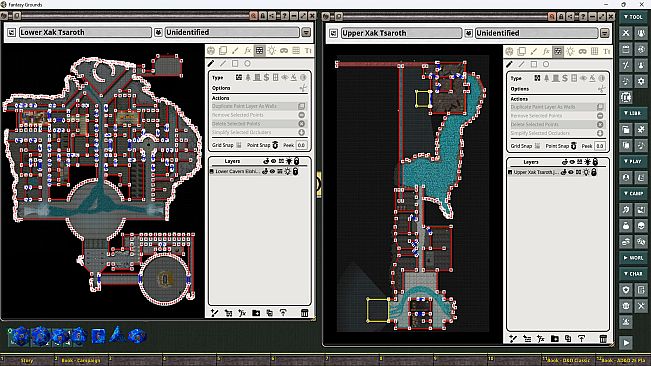651x366 pixels.
Task: Click Duplicate Paint Layer As Walls in Upper Xak Tsaroth
Action: 558,107
